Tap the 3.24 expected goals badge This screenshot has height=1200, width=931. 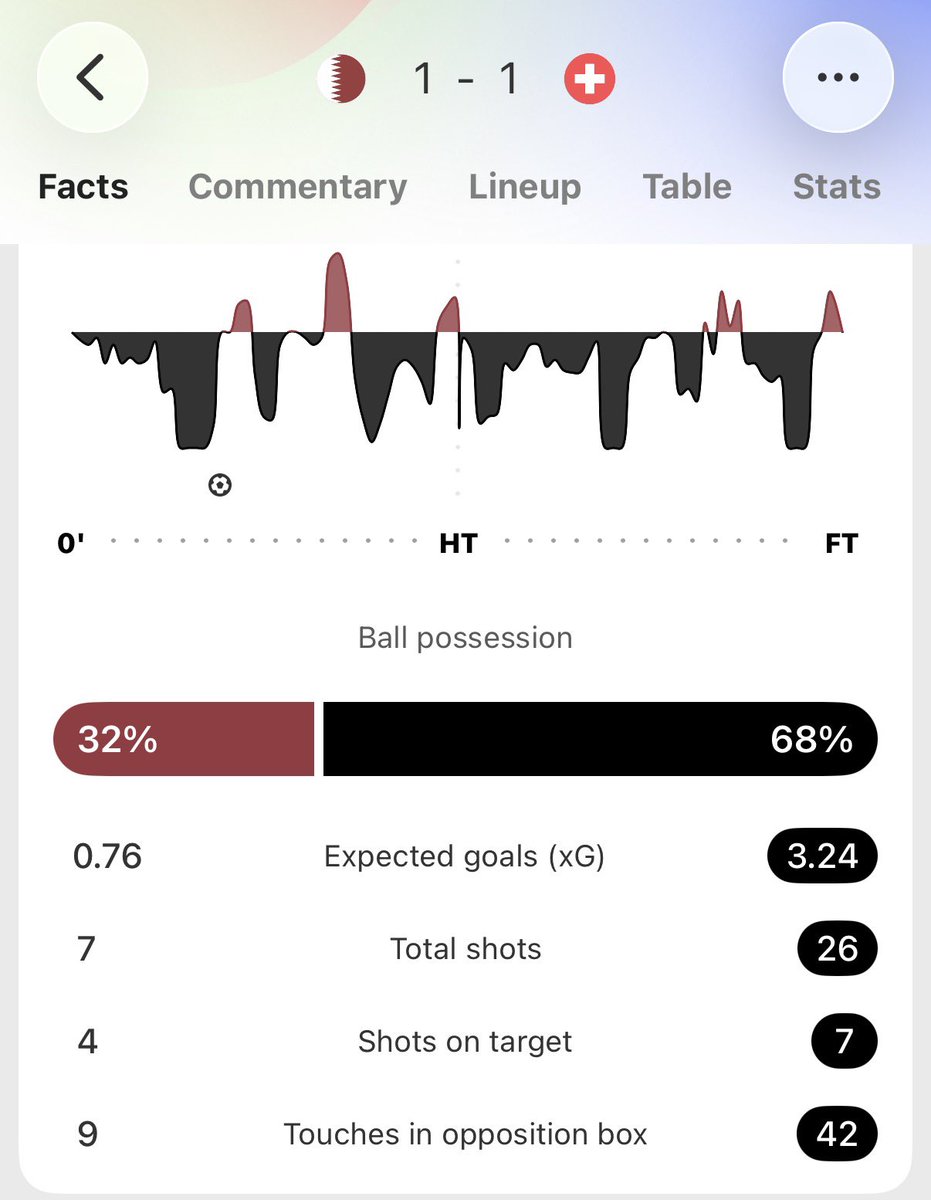pyautogui.click(x=823, y=857)
